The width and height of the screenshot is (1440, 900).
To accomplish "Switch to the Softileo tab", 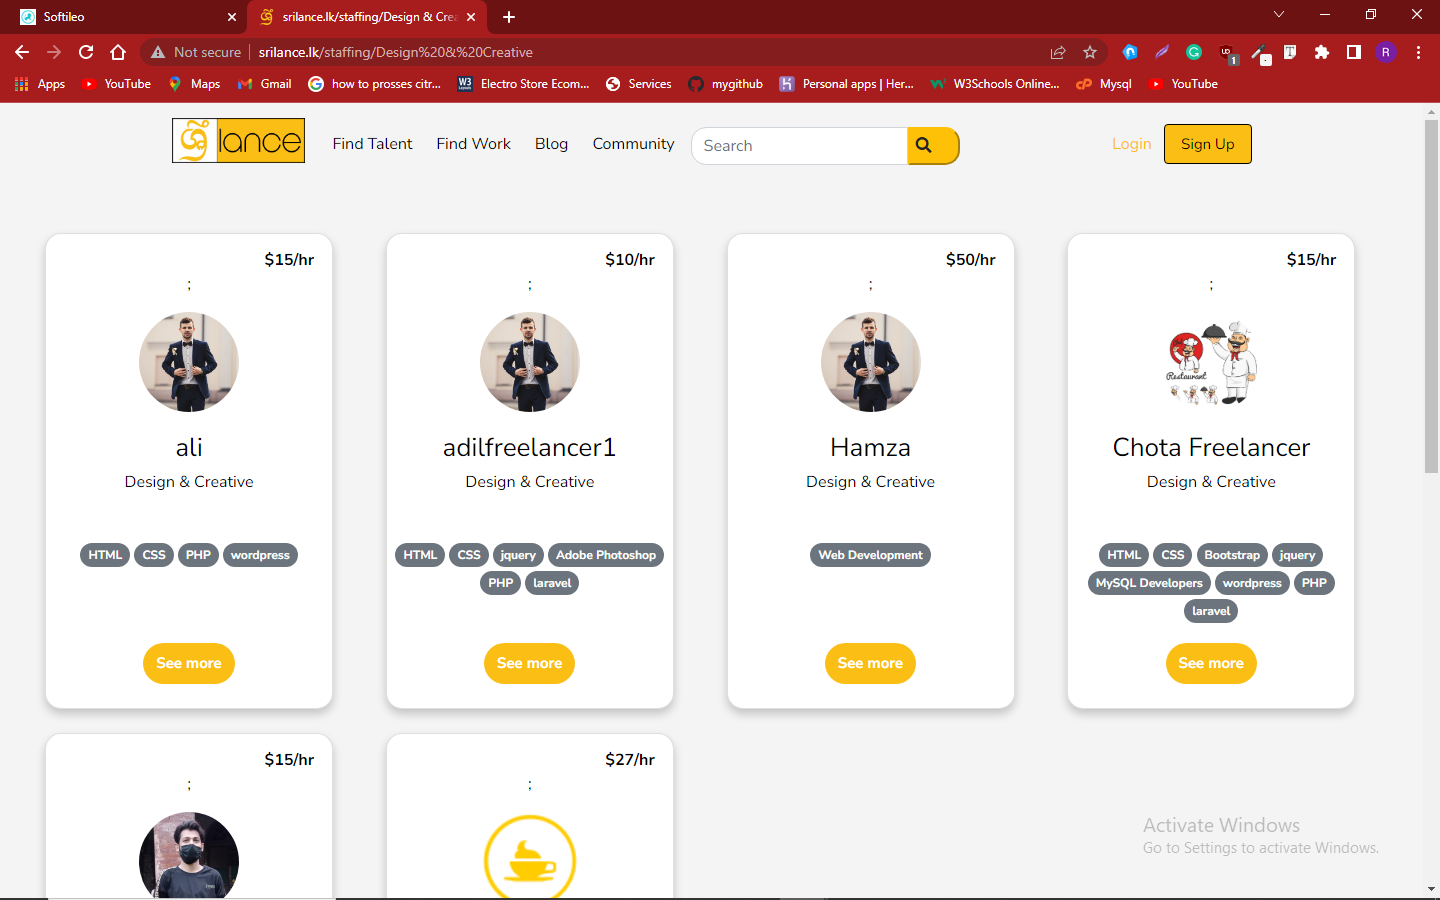I will [120, 17].
